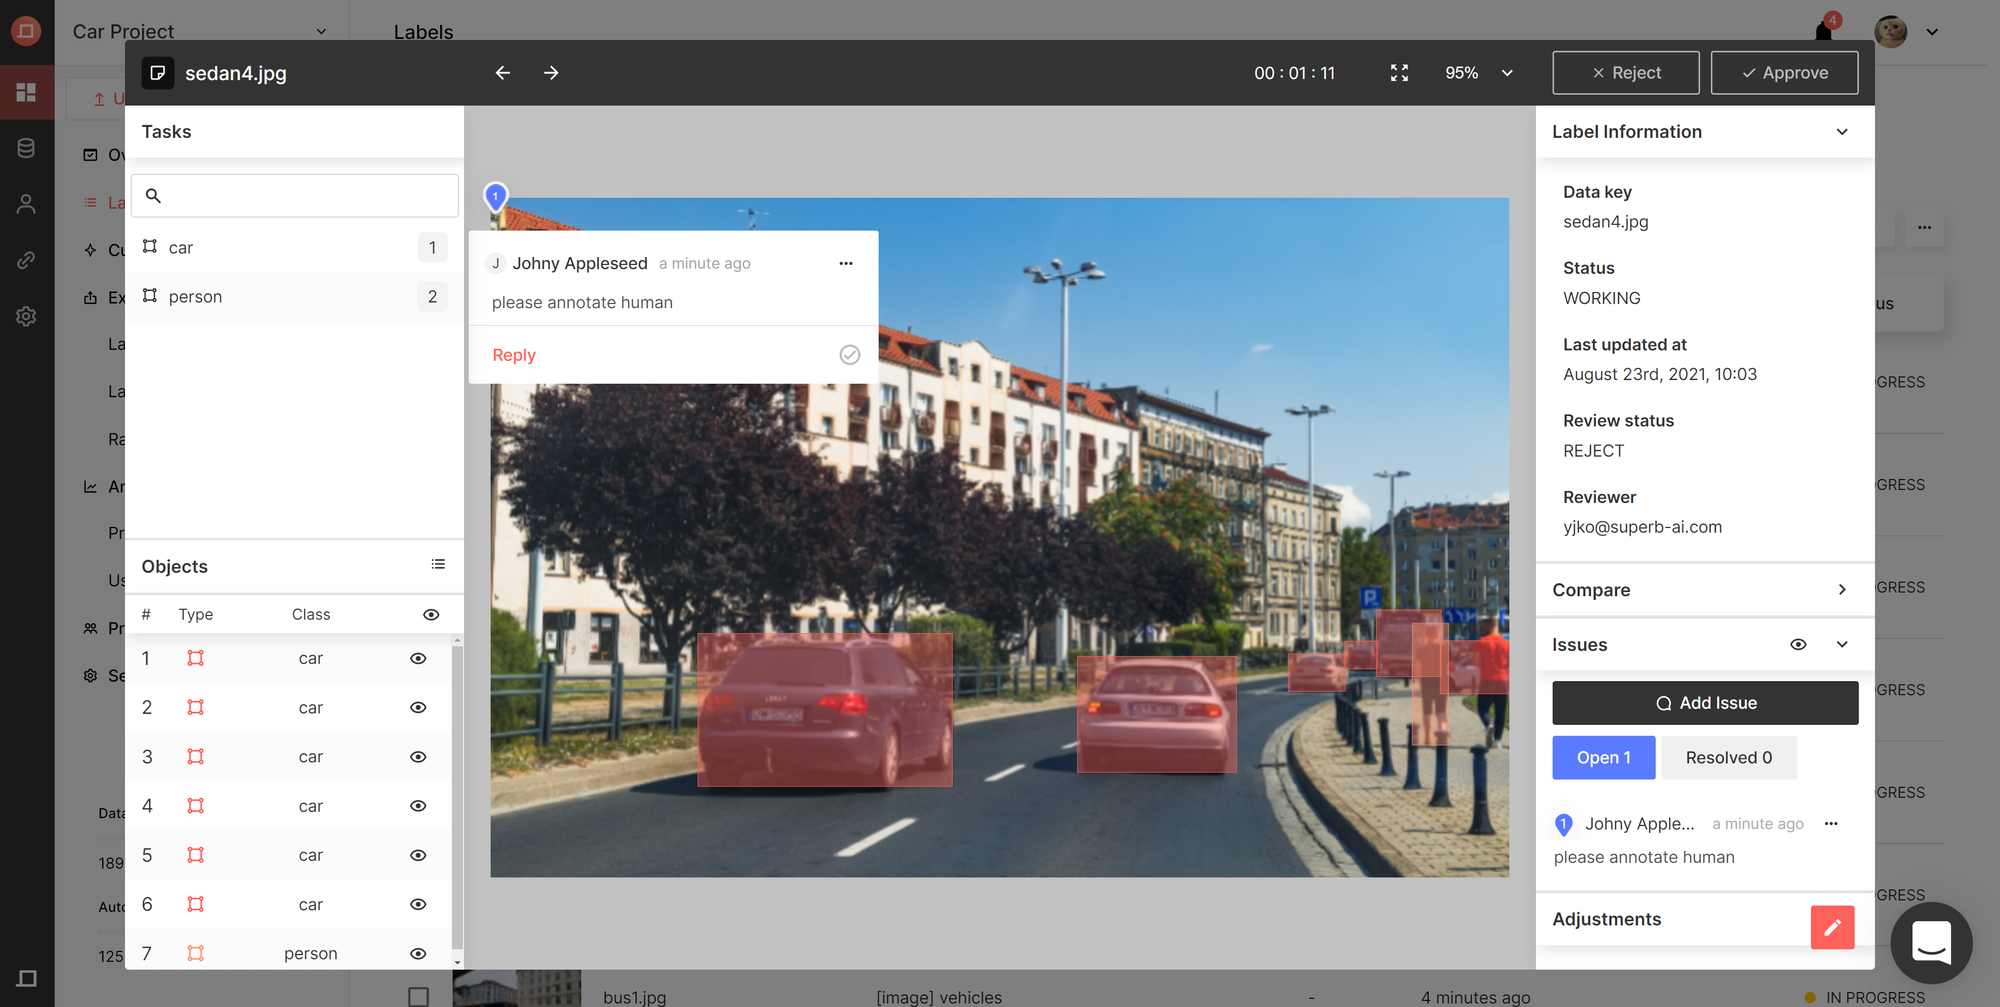Select object row 7 person
Image resolution: width=2000 pixels, height=1007 pixels.
click(x=290, y=954)
